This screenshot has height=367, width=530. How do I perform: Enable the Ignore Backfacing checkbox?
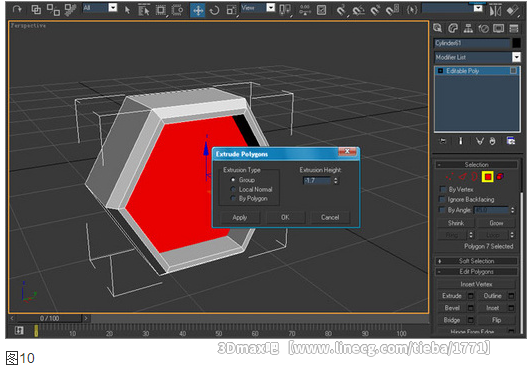point(442,199)
